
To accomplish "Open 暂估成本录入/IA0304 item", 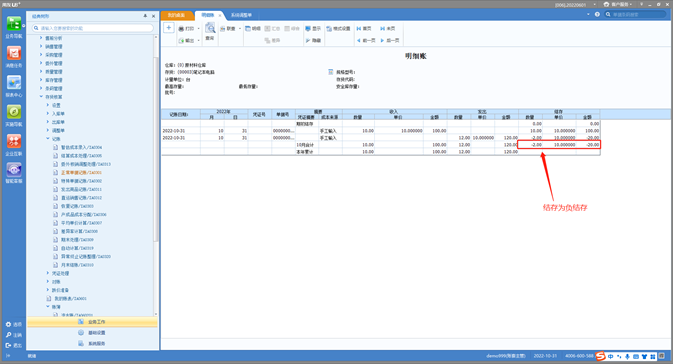I will click(81, 147).
